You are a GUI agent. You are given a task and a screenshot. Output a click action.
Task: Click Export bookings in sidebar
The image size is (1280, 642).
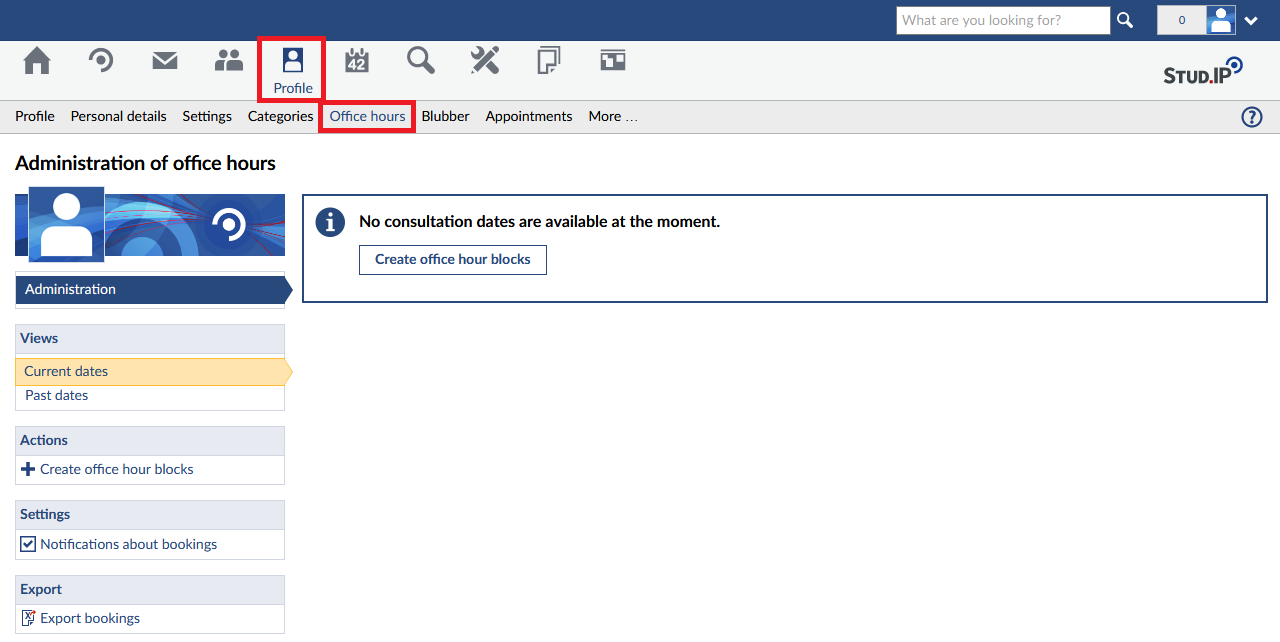pos(90,619)
